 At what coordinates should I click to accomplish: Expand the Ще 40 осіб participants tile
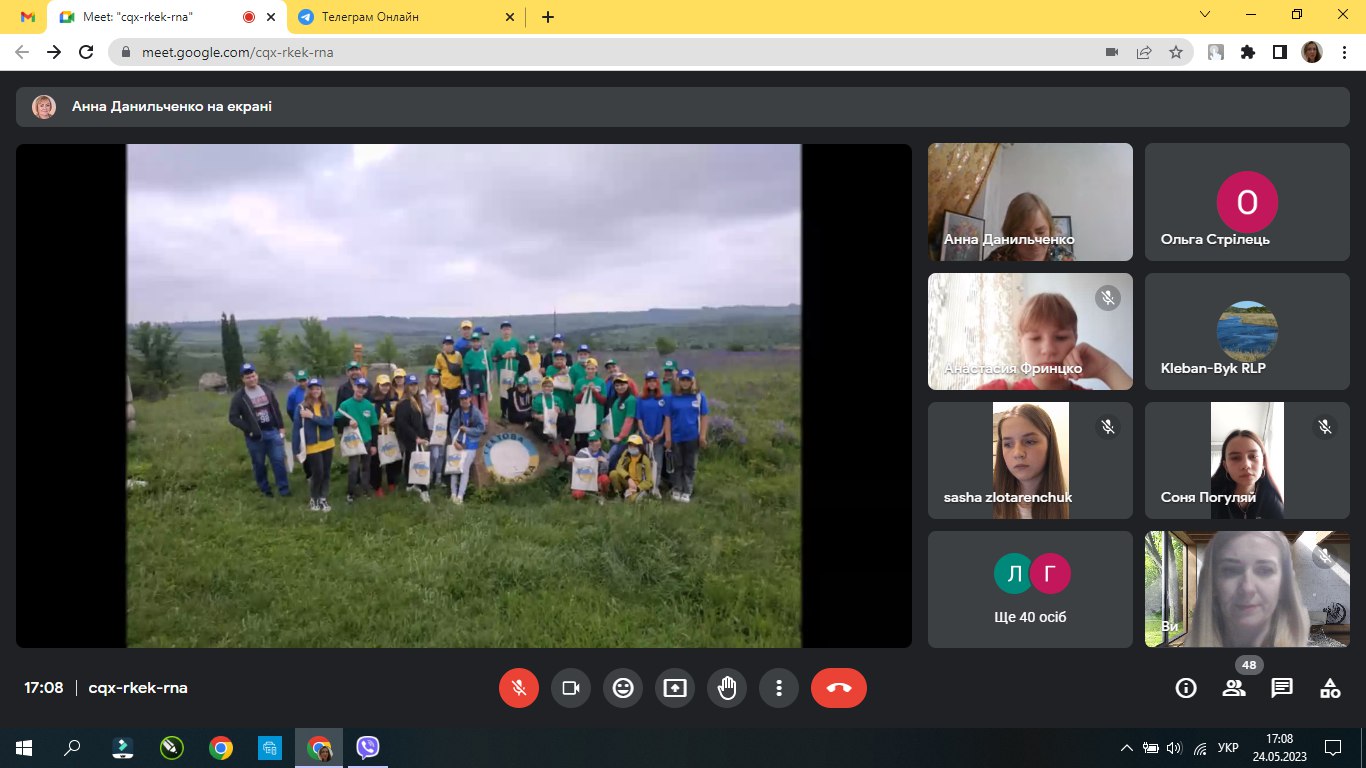pos(1031,589)
